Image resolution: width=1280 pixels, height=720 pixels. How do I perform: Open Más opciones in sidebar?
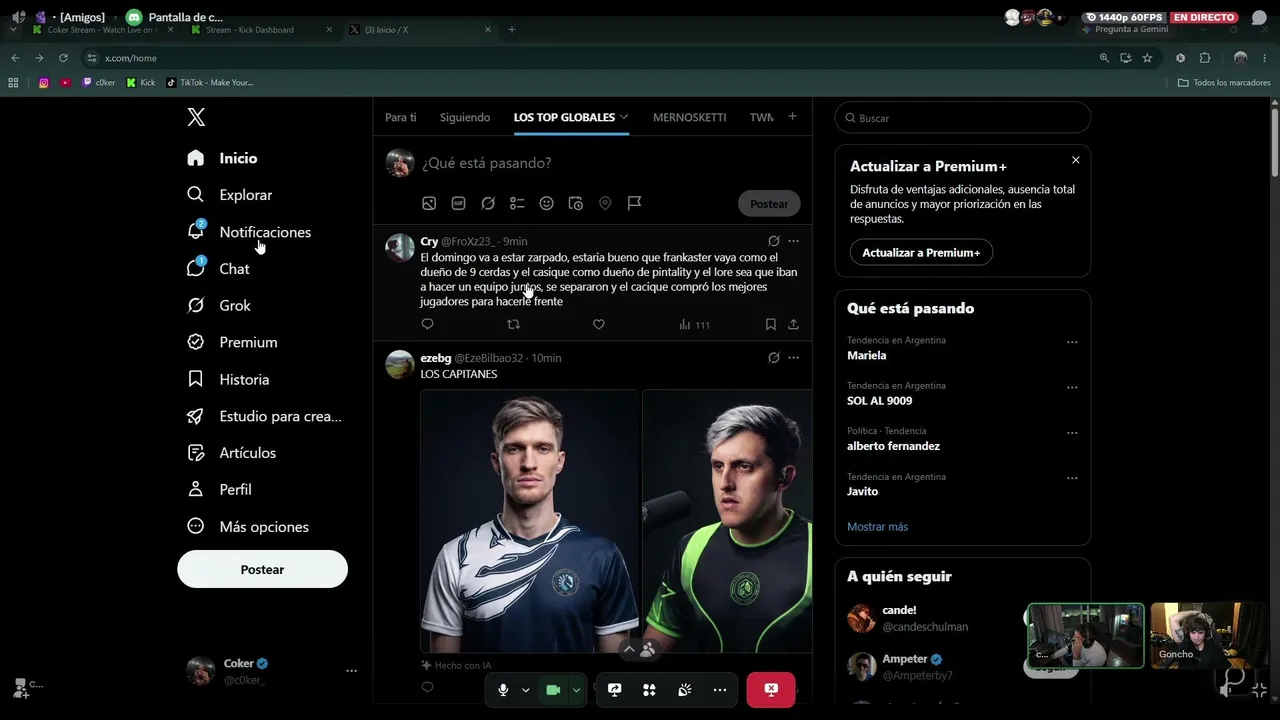click(248, 526)
